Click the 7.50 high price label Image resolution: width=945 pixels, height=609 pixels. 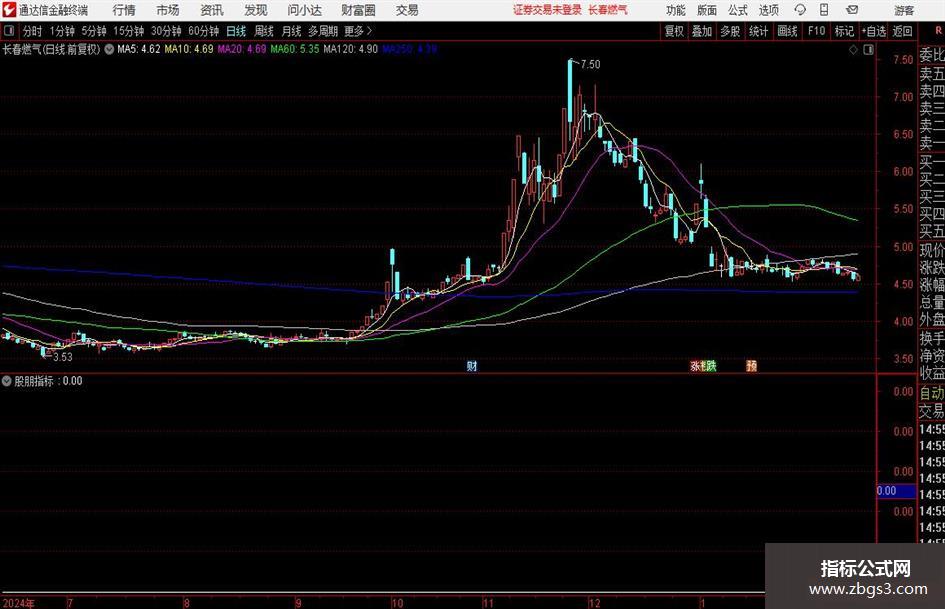[x=591, y=65]
